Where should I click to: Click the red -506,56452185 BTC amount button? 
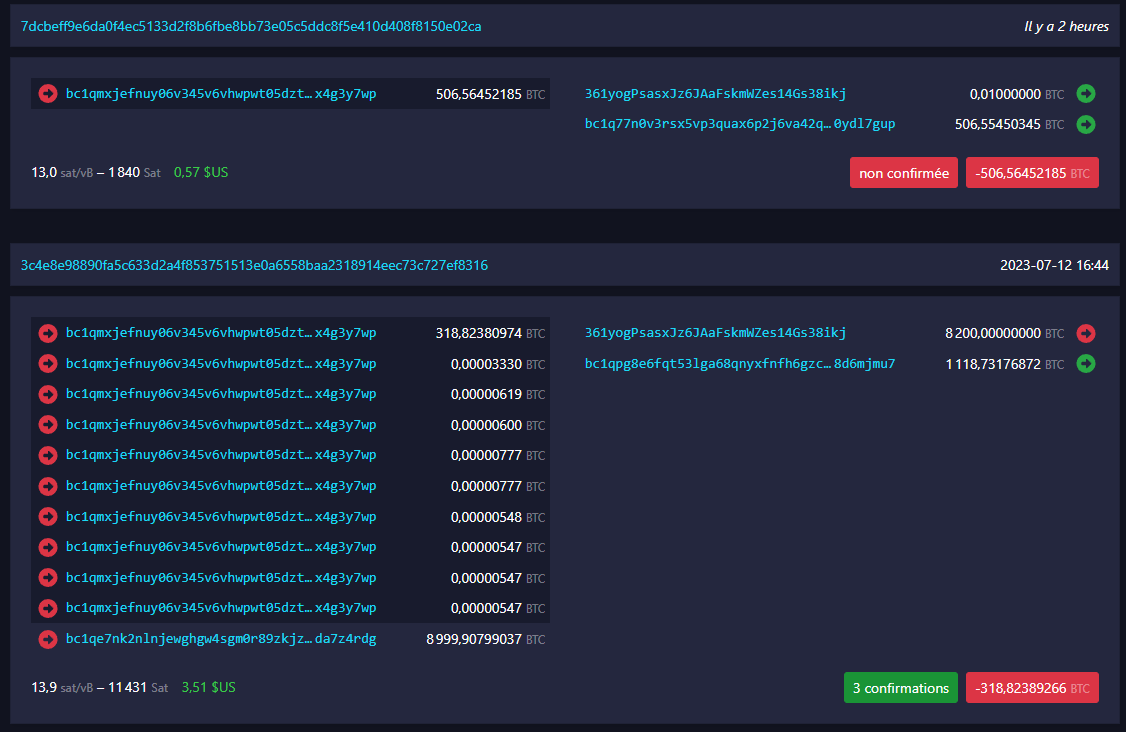pyautogui.click(x=1032, y=172)
